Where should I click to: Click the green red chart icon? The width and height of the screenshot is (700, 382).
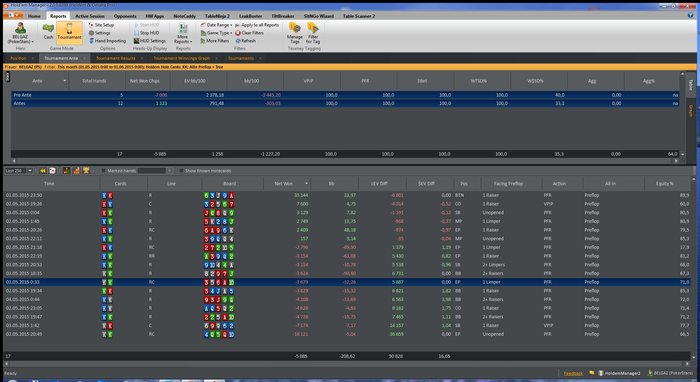(x=67, y=171)
